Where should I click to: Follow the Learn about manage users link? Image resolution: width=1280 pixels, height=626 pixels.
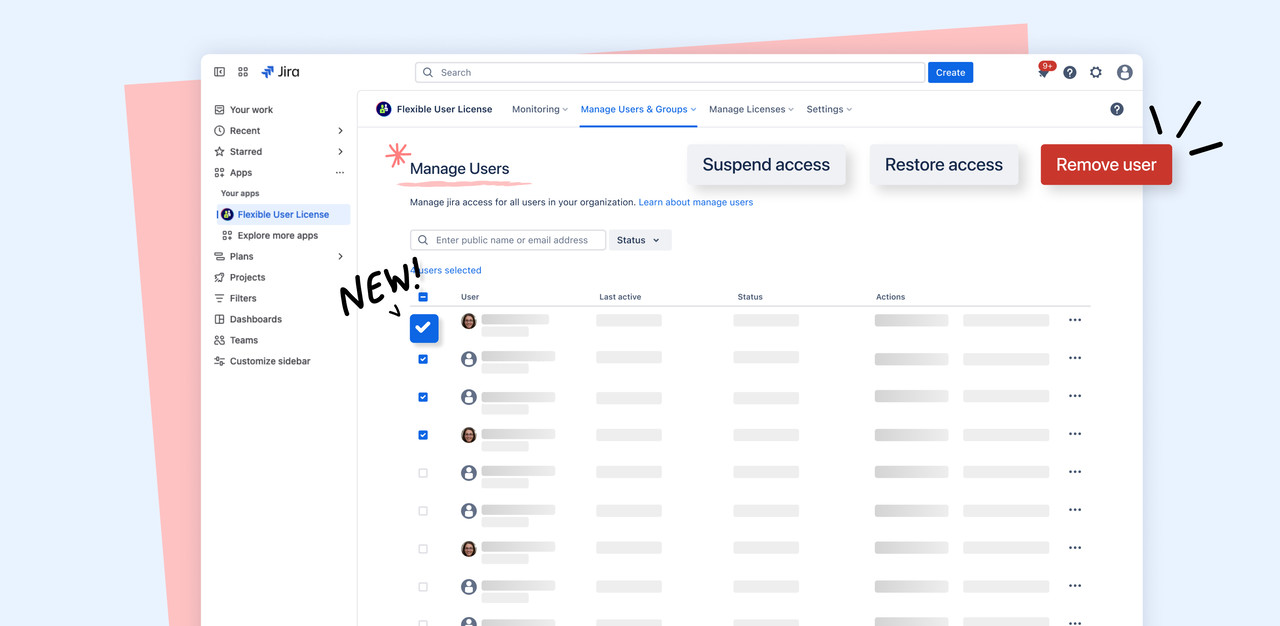click(696, 202)
